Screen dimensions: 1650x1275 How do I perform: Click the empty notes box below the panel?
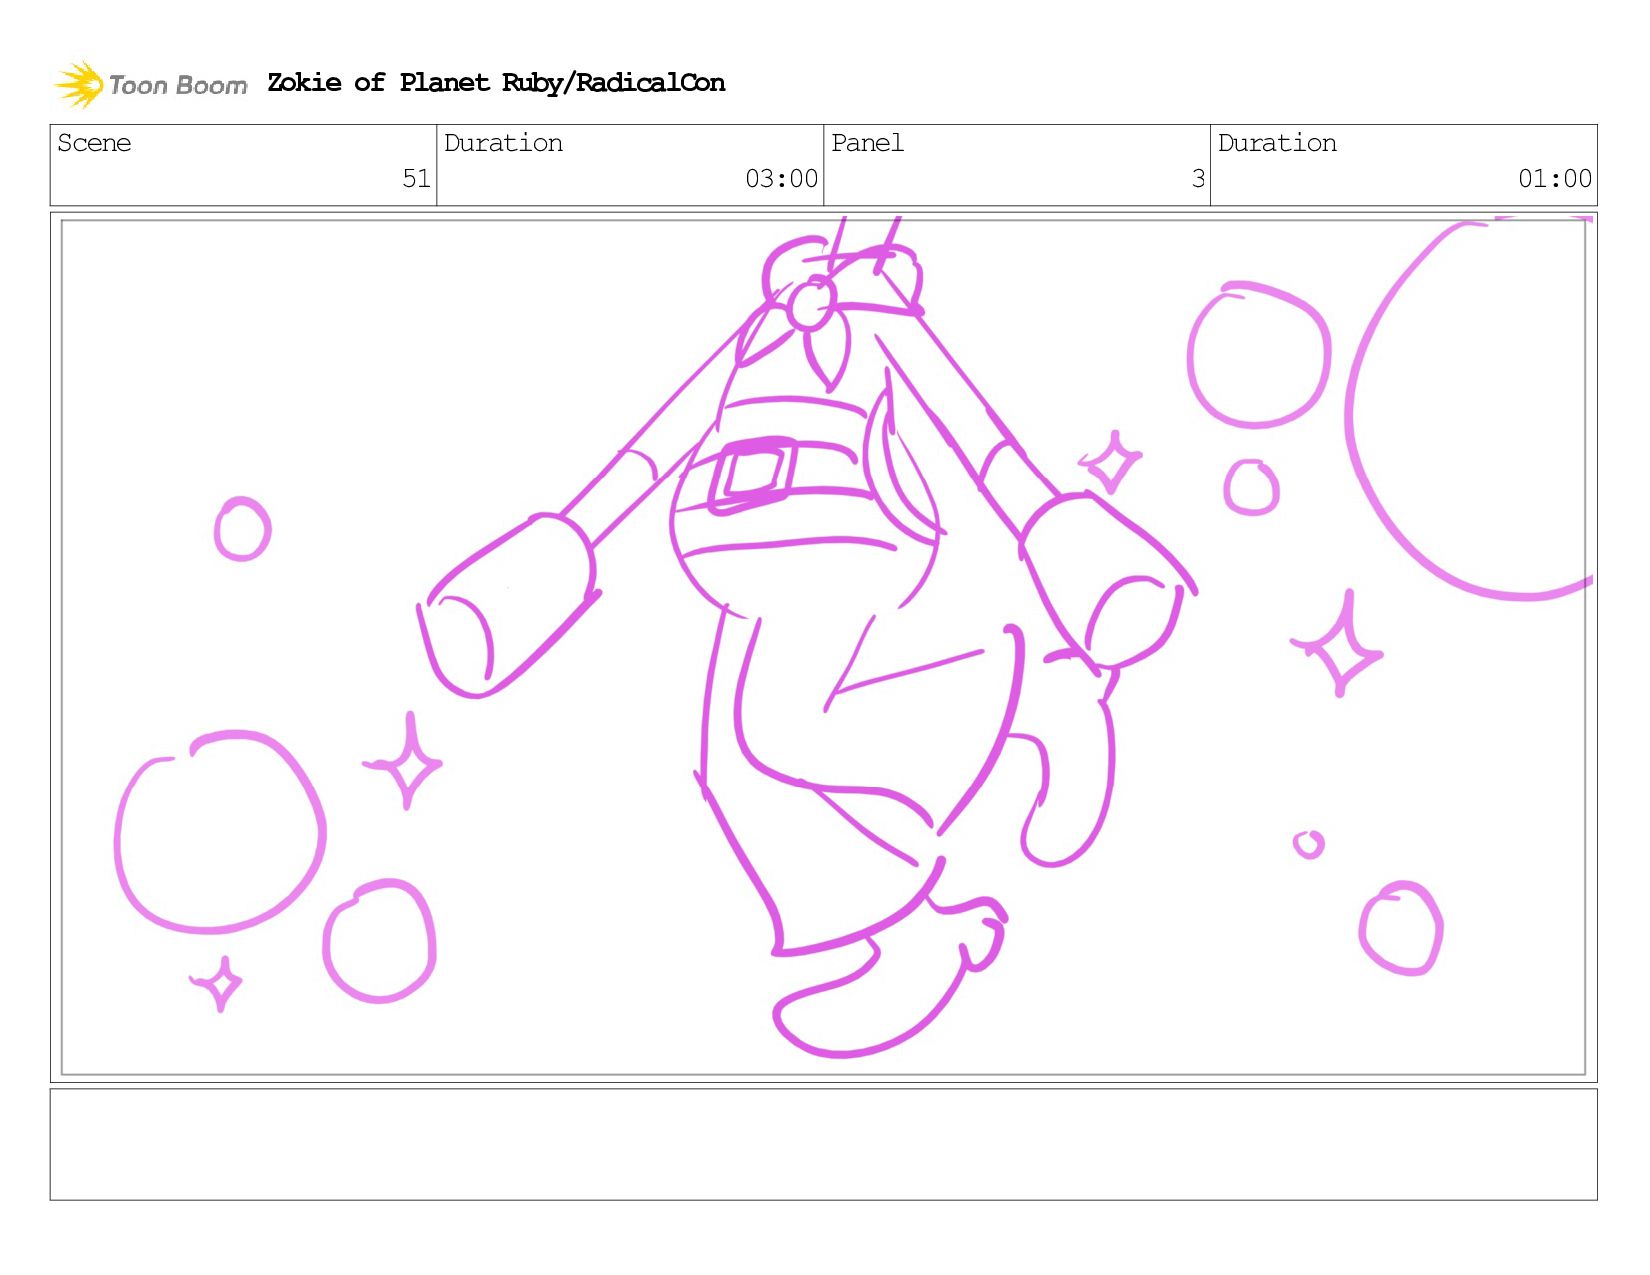point(823,1144)
